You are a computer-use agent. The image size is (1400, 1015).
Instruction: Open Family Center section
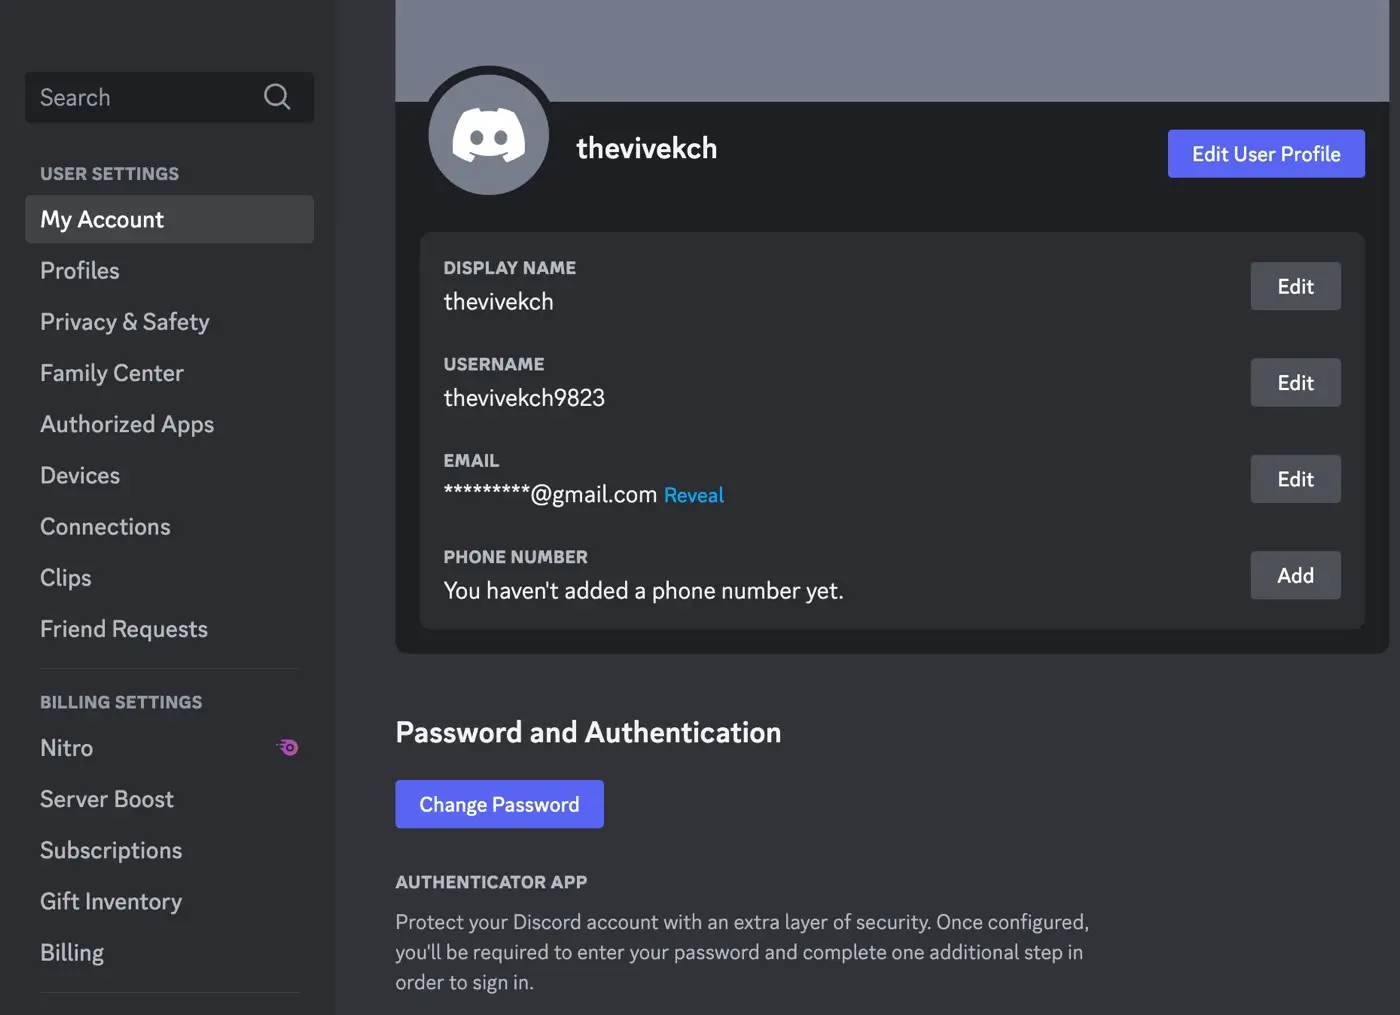tap(169, 373)
